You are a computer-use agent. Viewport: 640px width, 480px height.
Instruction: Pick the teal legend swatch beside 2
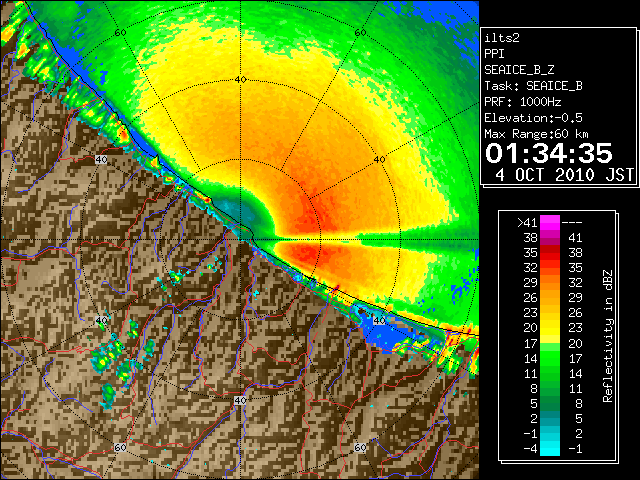(x=550, y=418)
